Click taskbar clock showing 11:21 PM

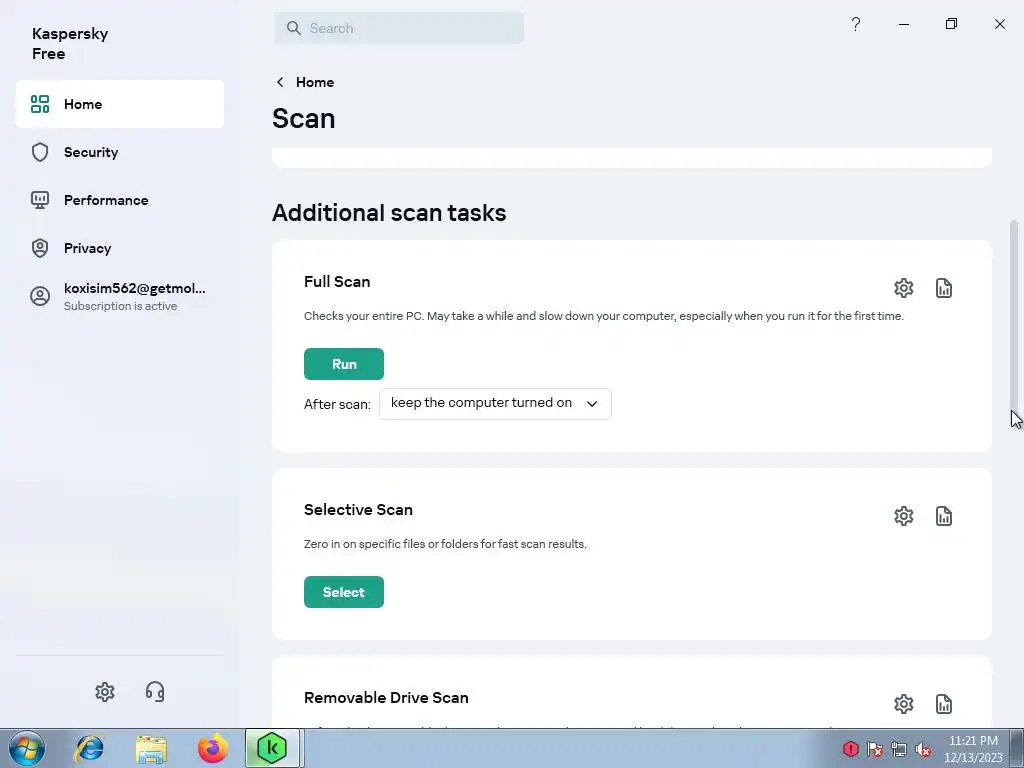pyautogui.click(x=973, y=748)
